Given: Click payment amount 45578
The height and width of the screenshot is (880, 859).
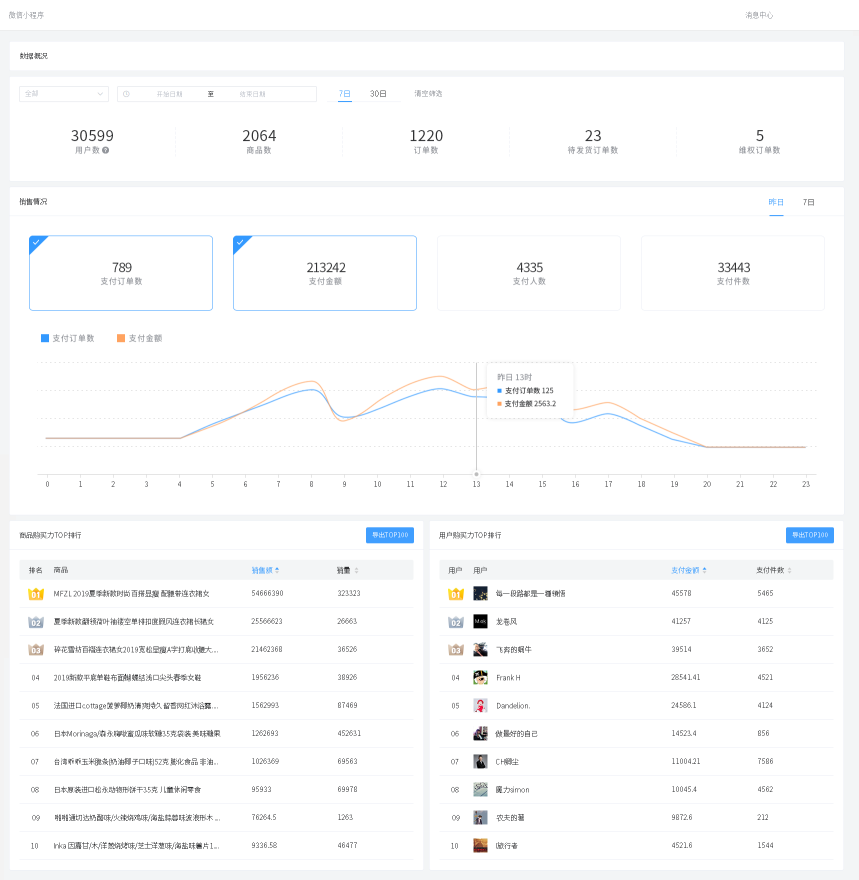Looking at the screenshot, I should [x=681, y=593].
